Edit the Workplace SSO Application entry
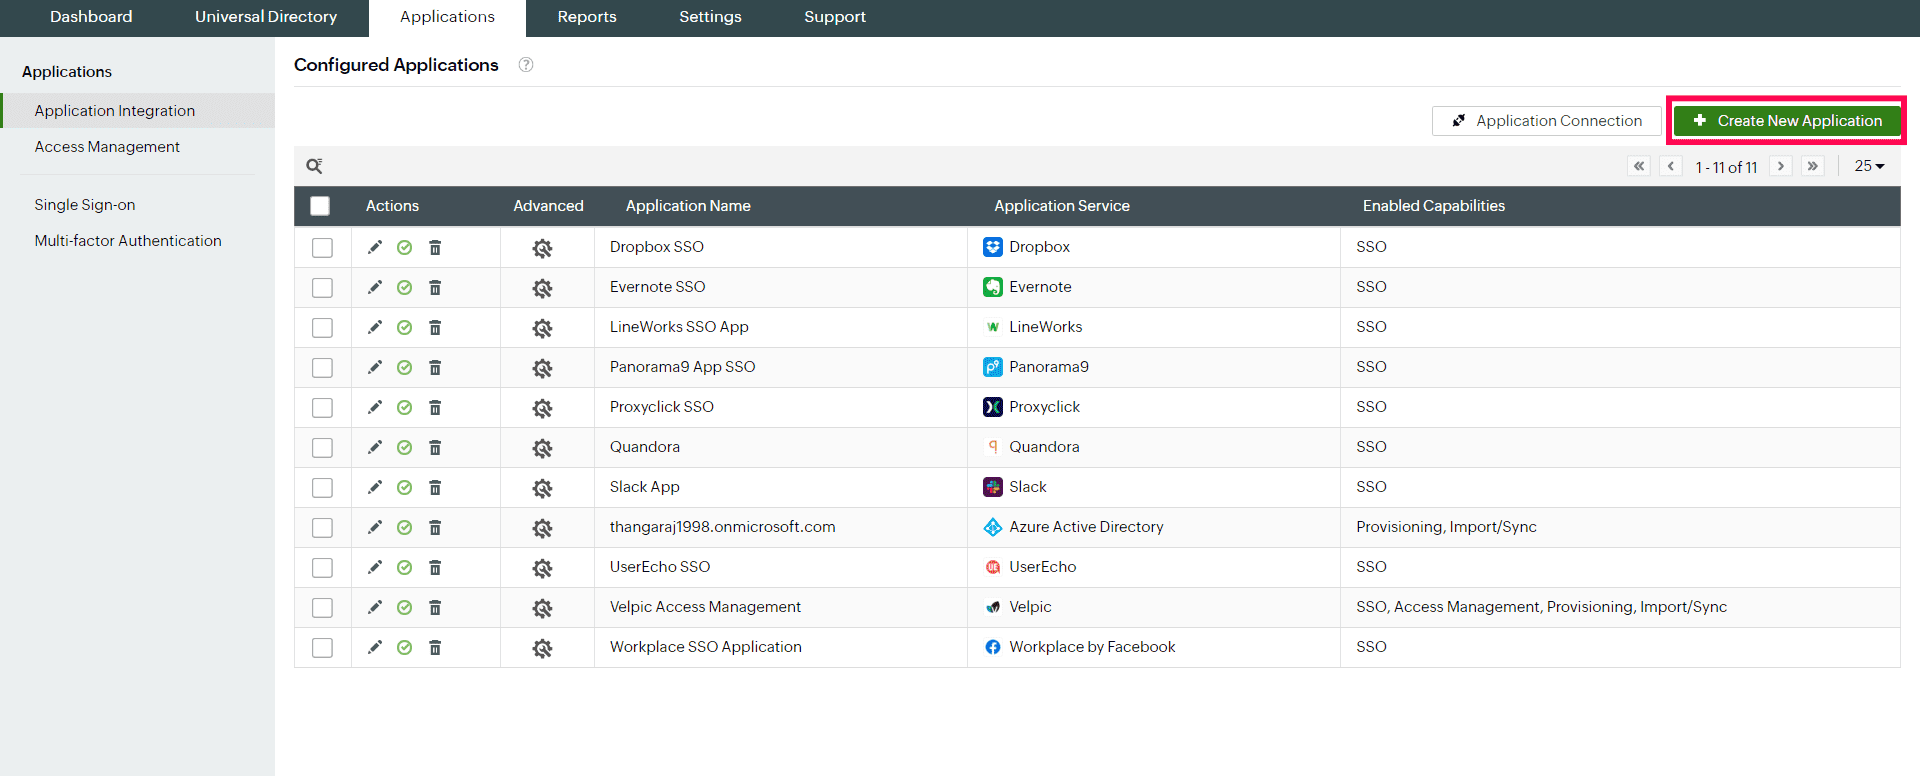Screen dimensions: 1920x776 (x=375, y=647)
